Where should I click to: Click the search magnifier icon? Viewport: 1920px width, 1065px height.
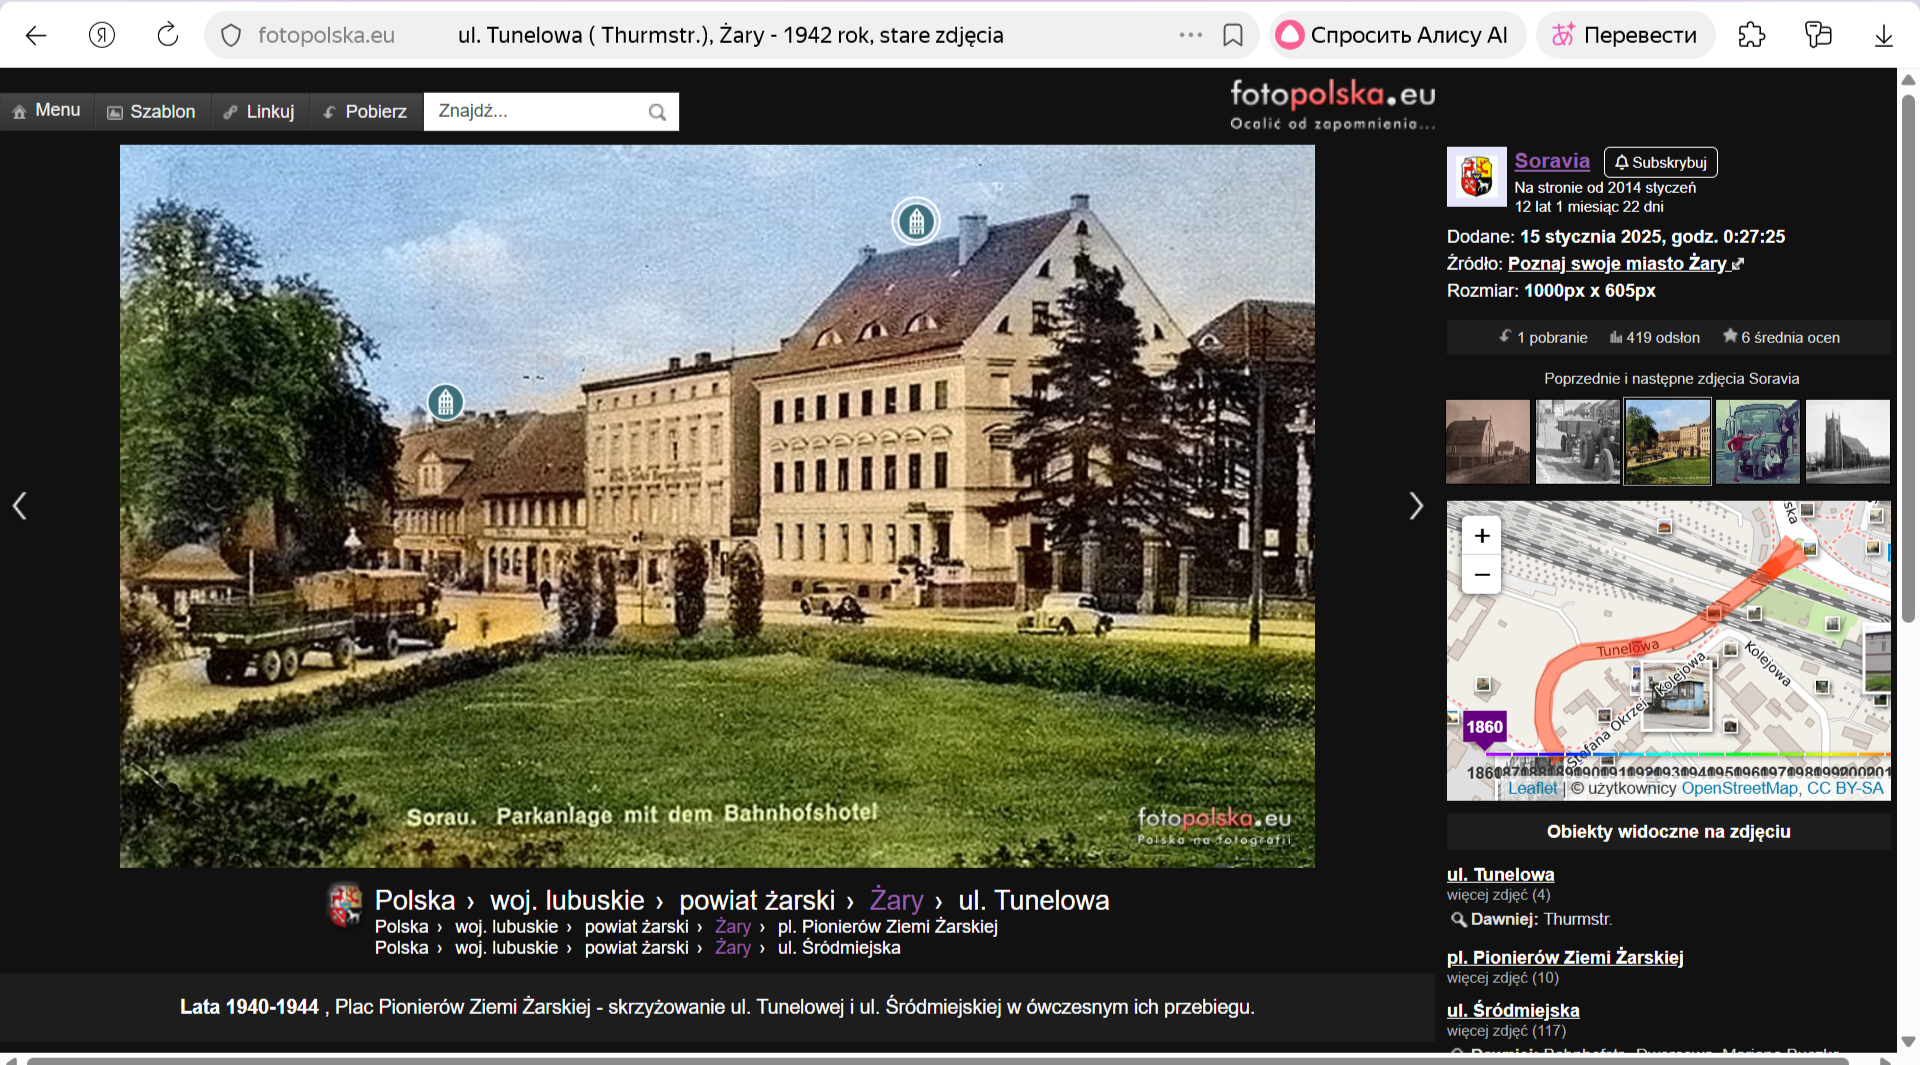click(657, 112)
